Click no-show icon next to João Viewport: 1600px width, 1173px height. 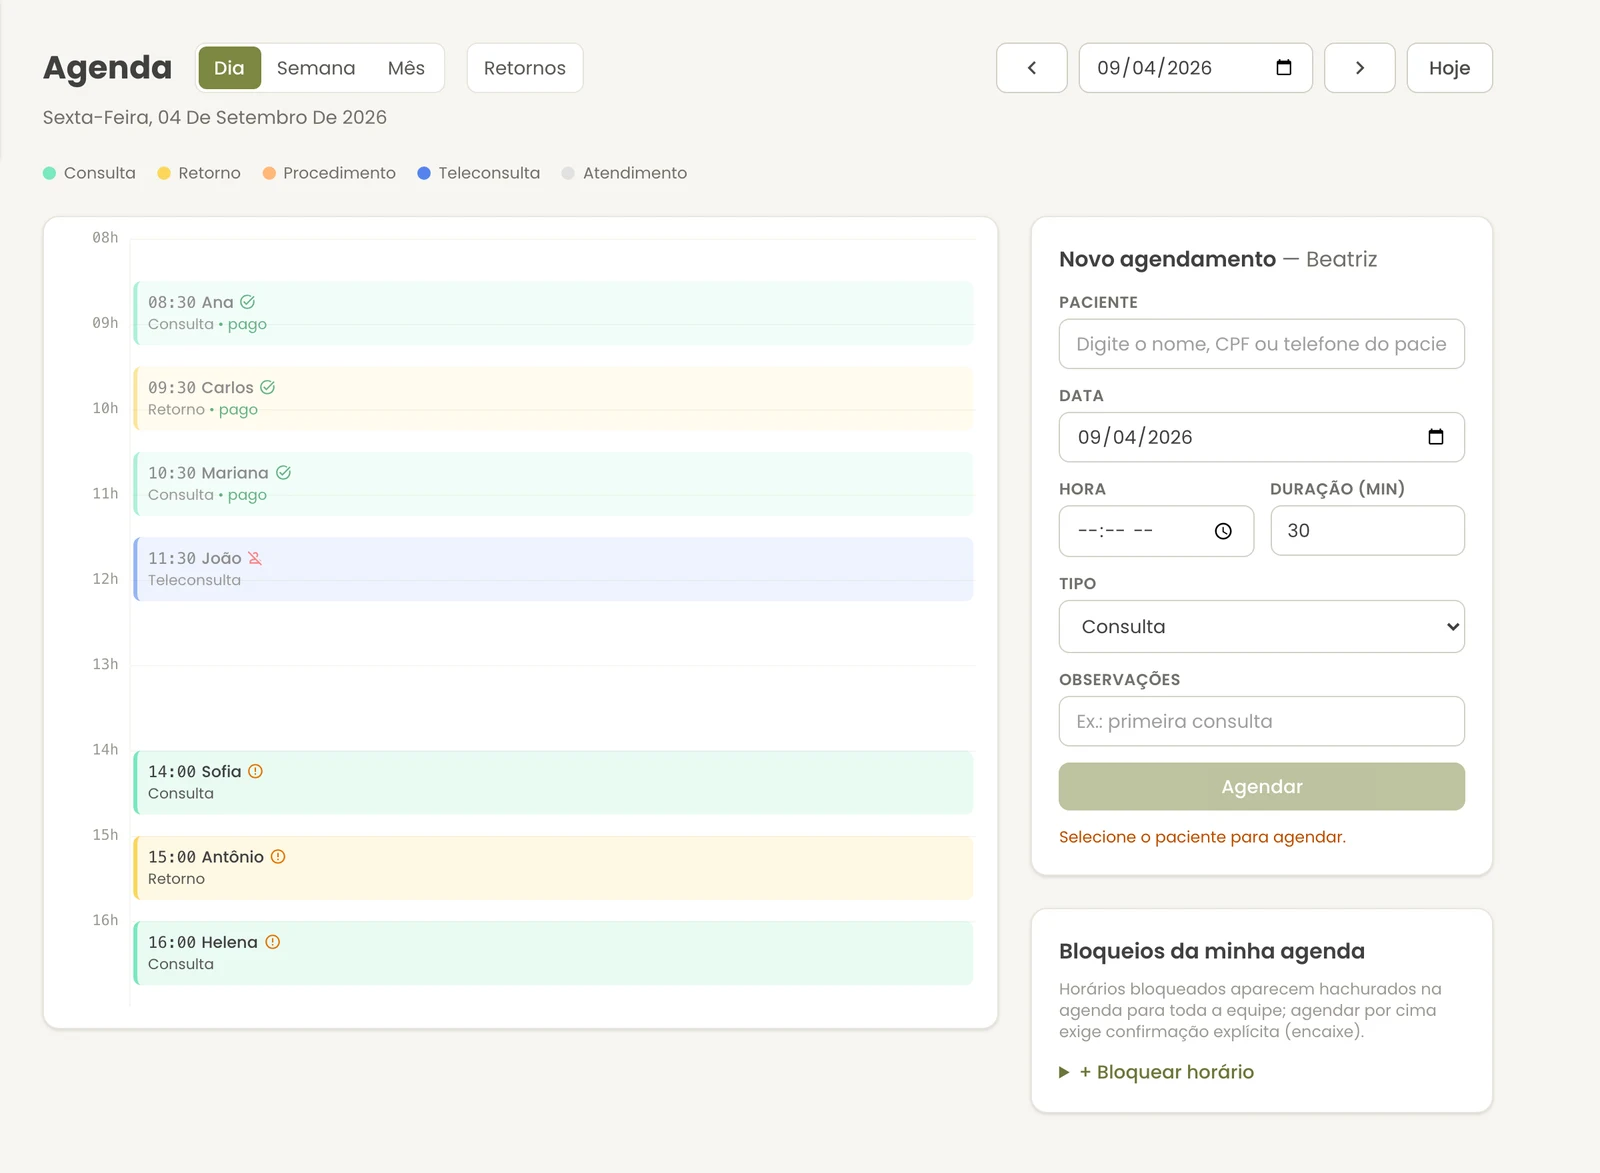pos(255,558)
